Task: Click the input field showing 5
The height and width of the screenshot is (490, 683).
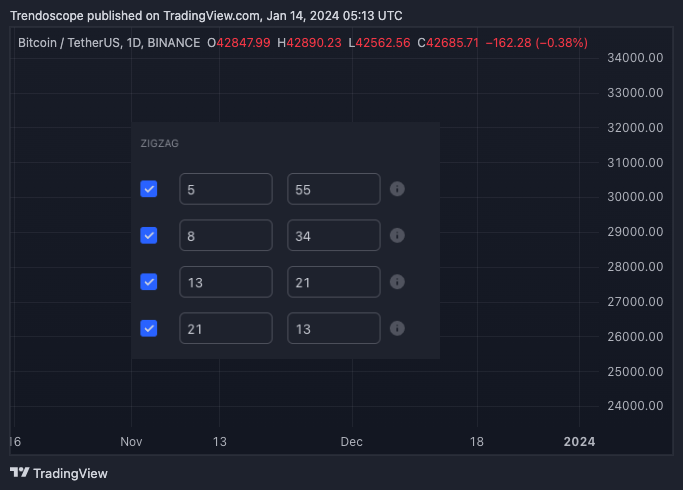Action: [x=226, y=189]
